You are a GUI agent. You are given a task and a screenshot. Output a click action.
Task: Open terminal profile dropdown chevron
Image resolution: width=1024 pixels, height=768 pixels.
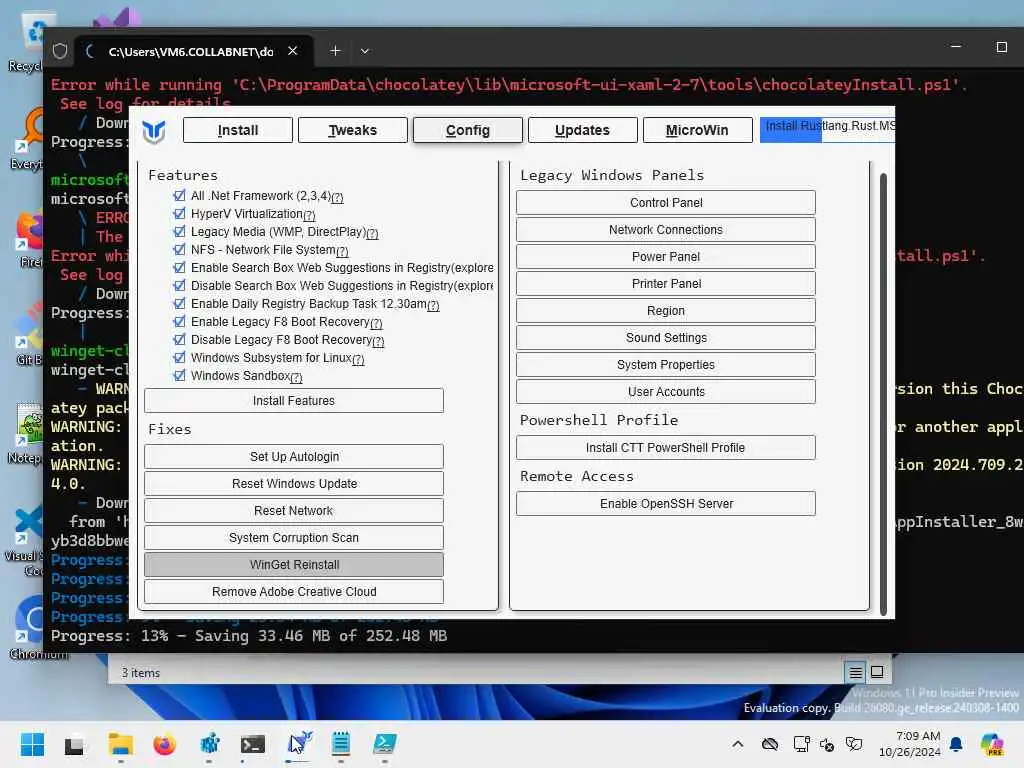point(365,51)
